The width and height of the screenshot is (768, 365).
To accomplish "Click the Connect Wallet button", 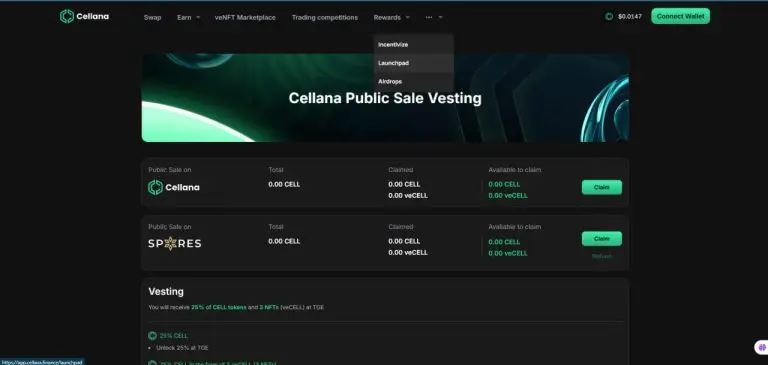I will point(680,16).
